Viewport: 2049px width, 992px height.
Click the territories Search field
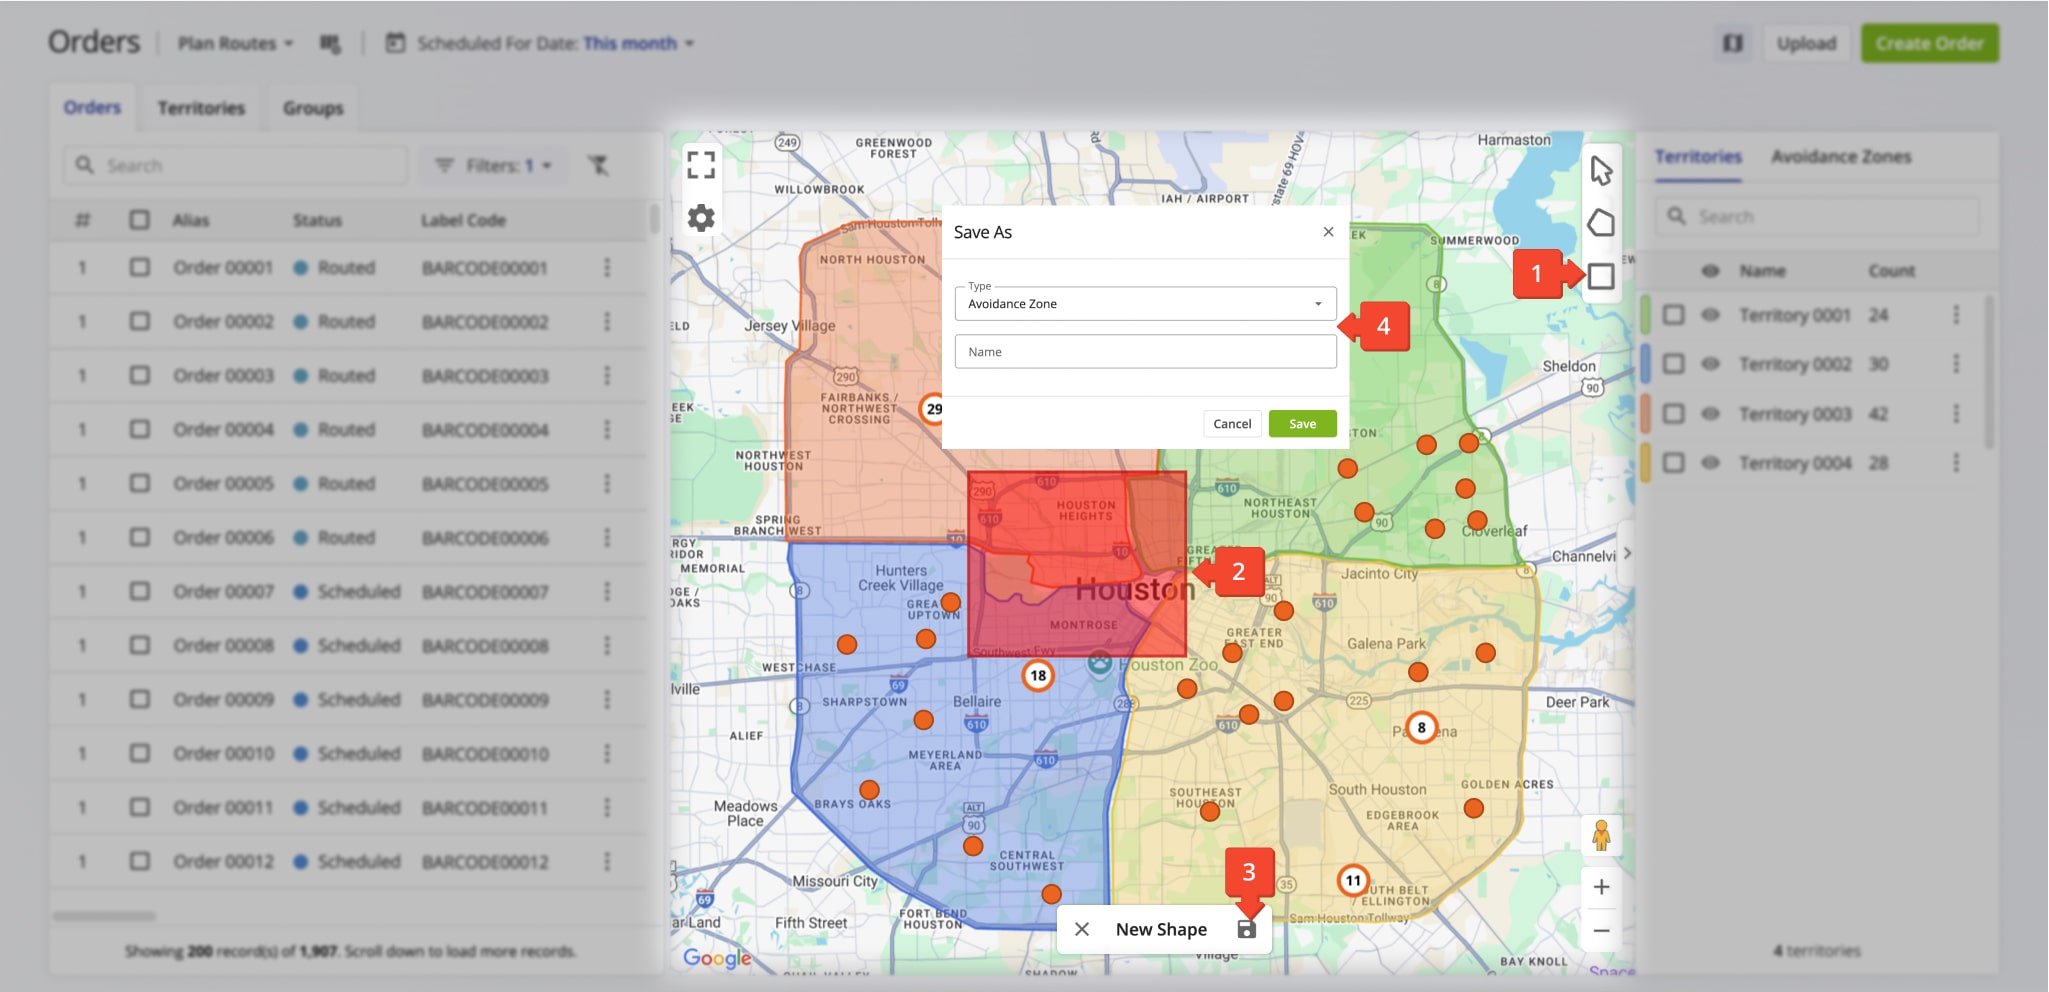pyautogui.click(x=1817, y=217)
